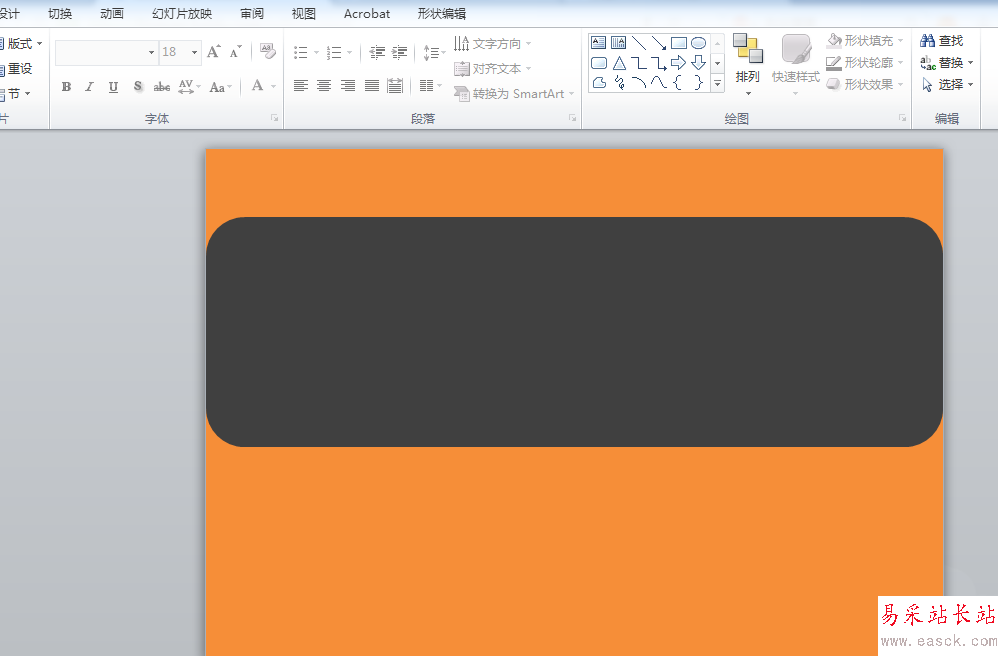Toggle underline formatting
Image resolution: width=998 pixels, height=656 pixels.
point(113,87)
